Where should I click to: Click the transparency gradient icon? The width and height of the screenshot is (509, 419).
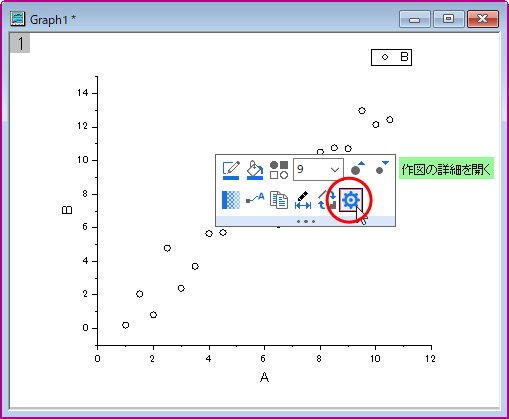point(231,200)
